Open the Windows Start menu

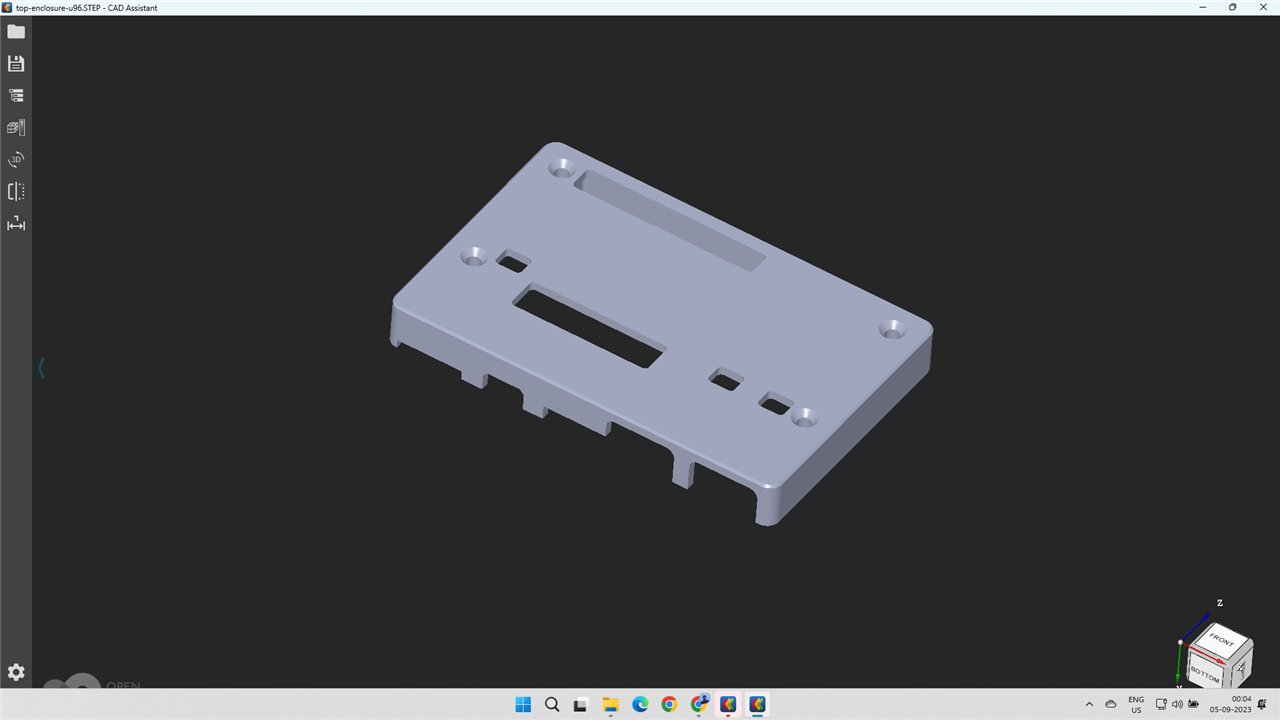pyautogui.click(x=523, y=704)
